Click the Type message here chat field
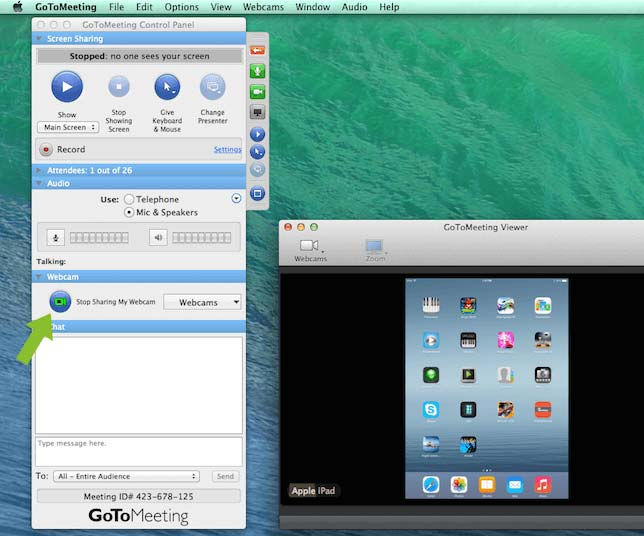 pyautogui.click(x=139, y=452)
